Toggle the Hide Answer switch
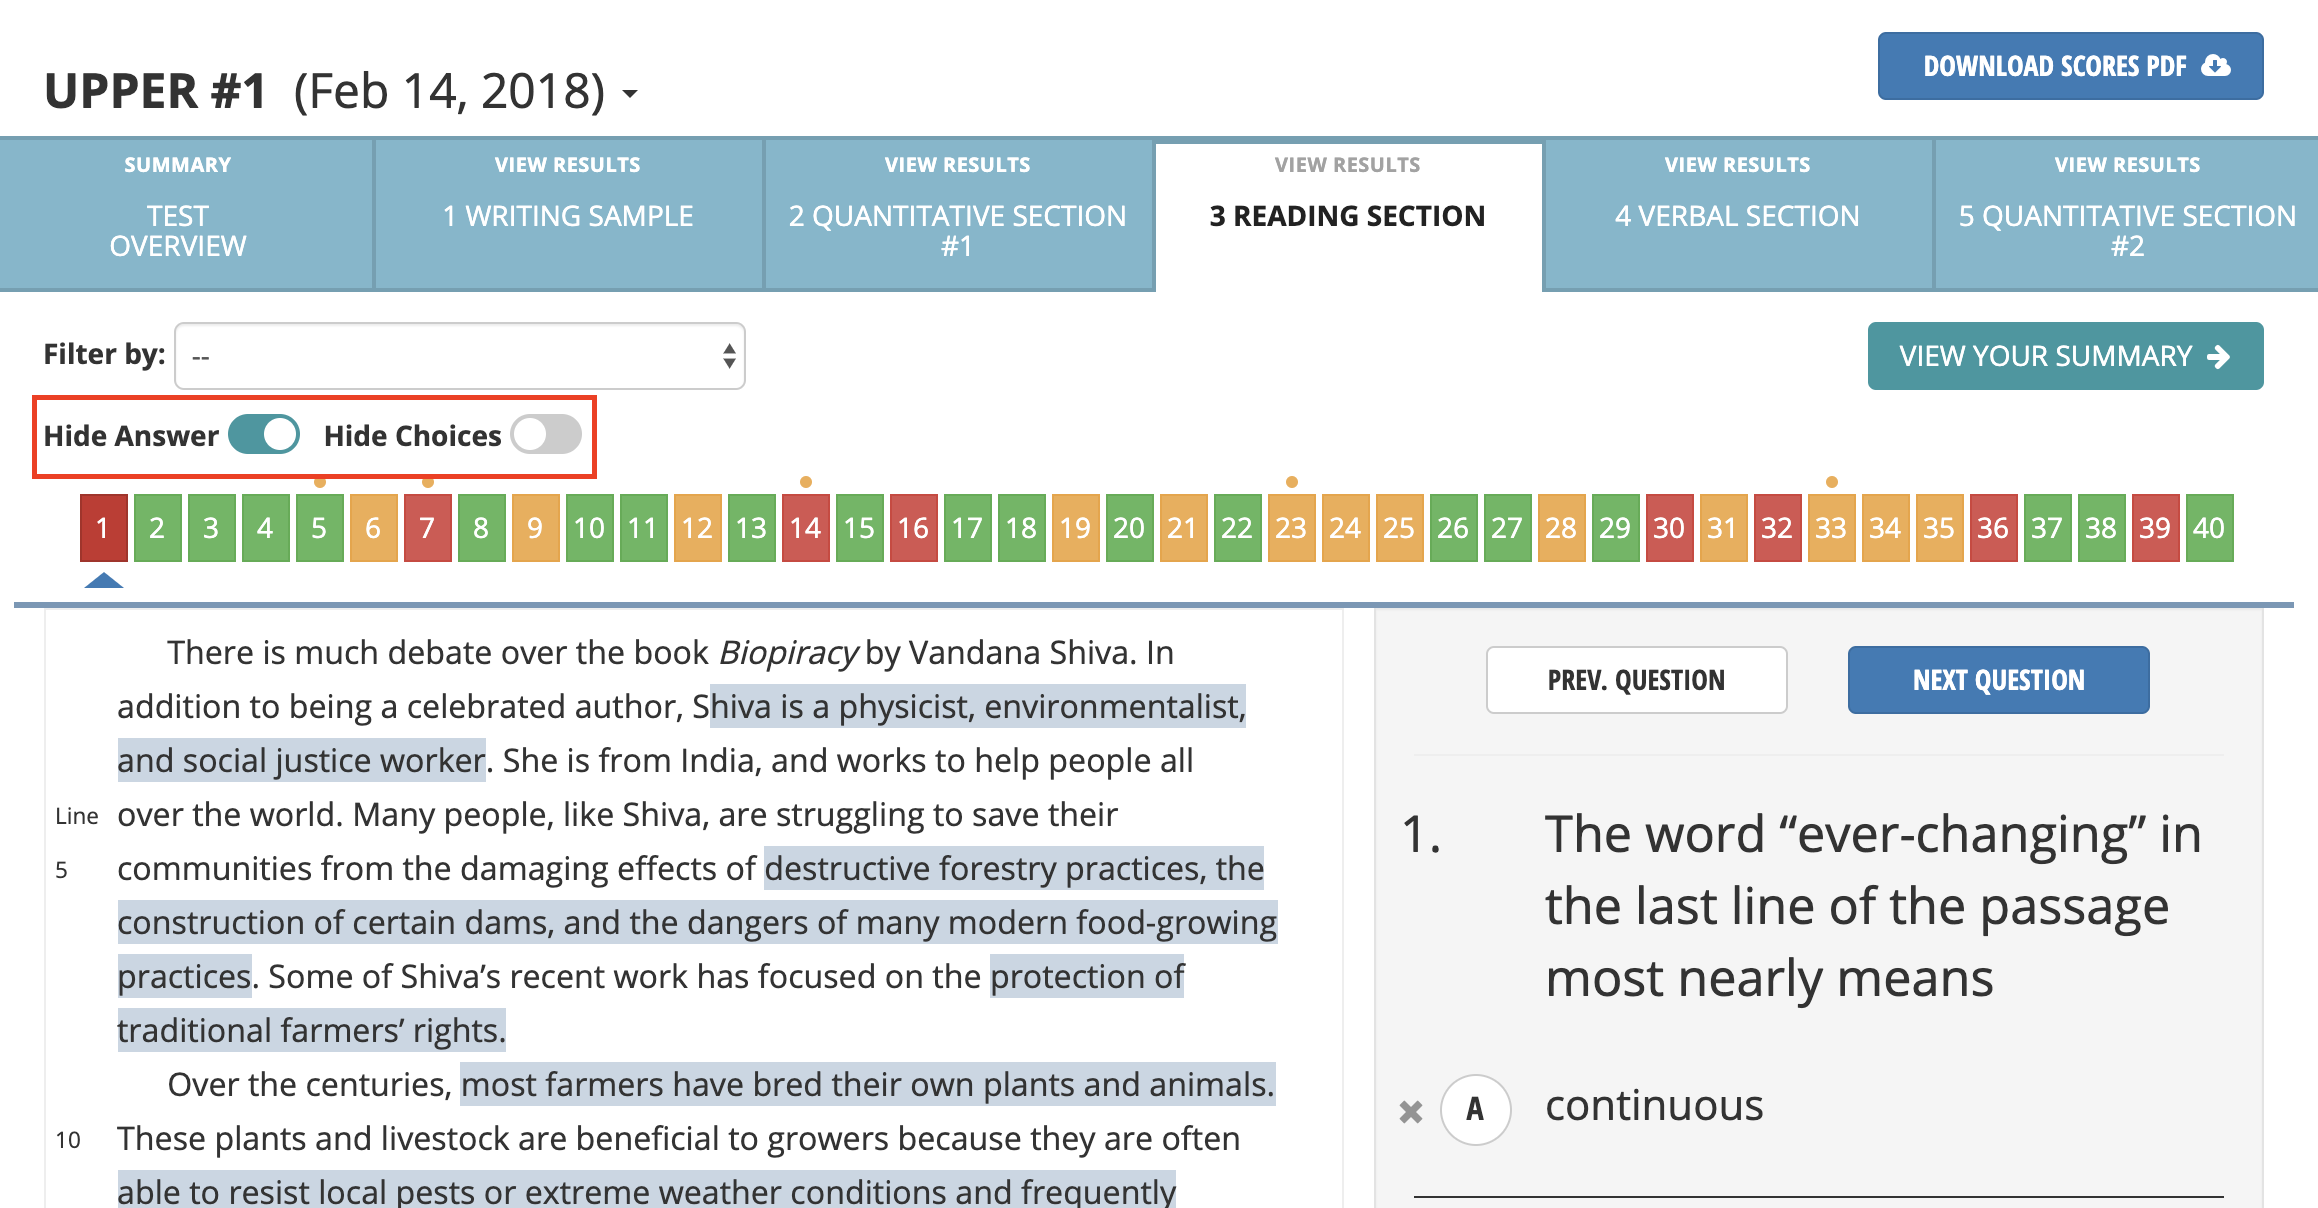This screenshot has height=1208, width=2318. tap(264, 435)
